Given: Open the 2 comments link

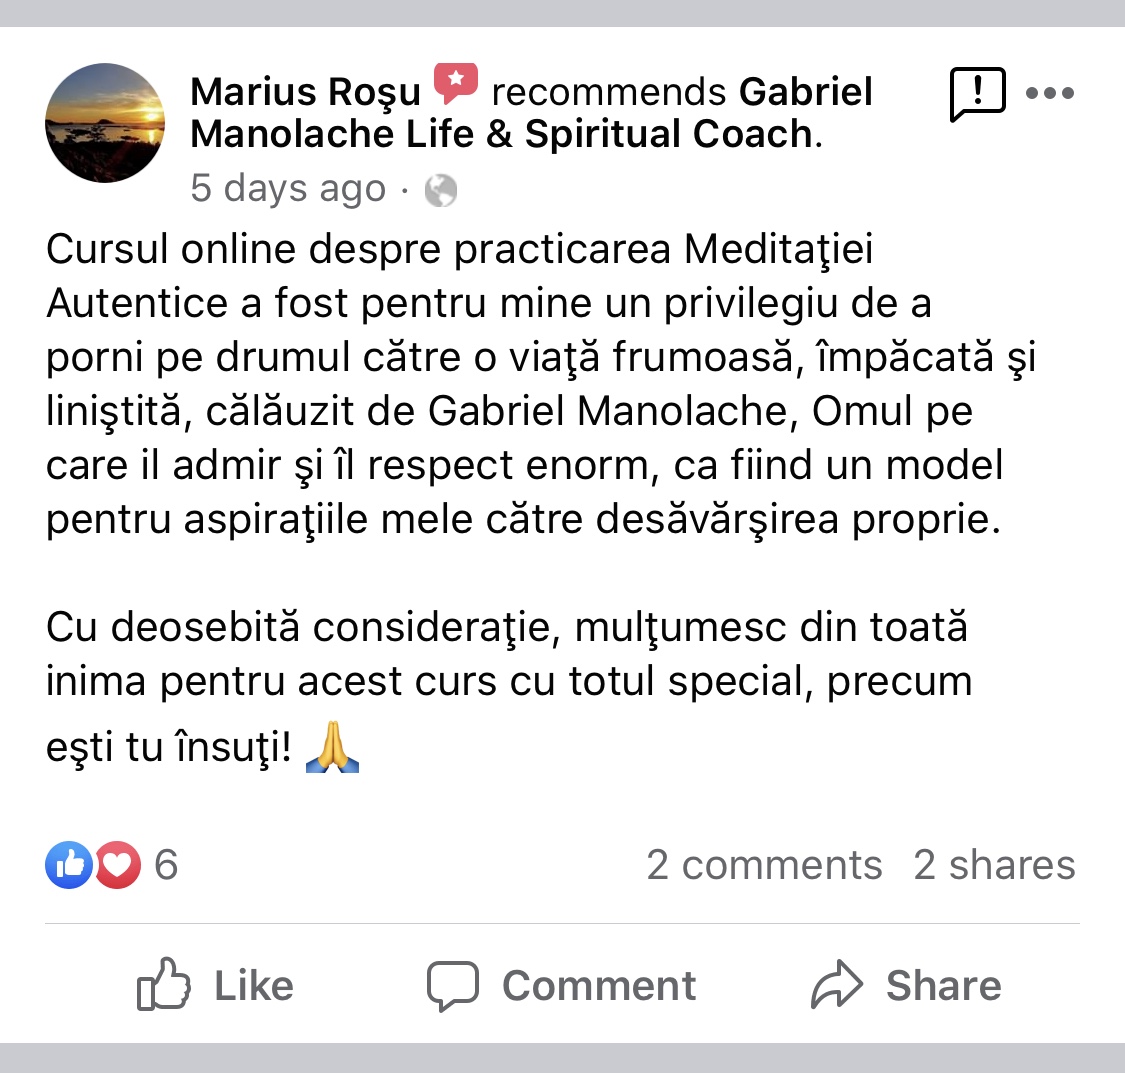Looking at the screenshot, I should [x=764, y=864].
